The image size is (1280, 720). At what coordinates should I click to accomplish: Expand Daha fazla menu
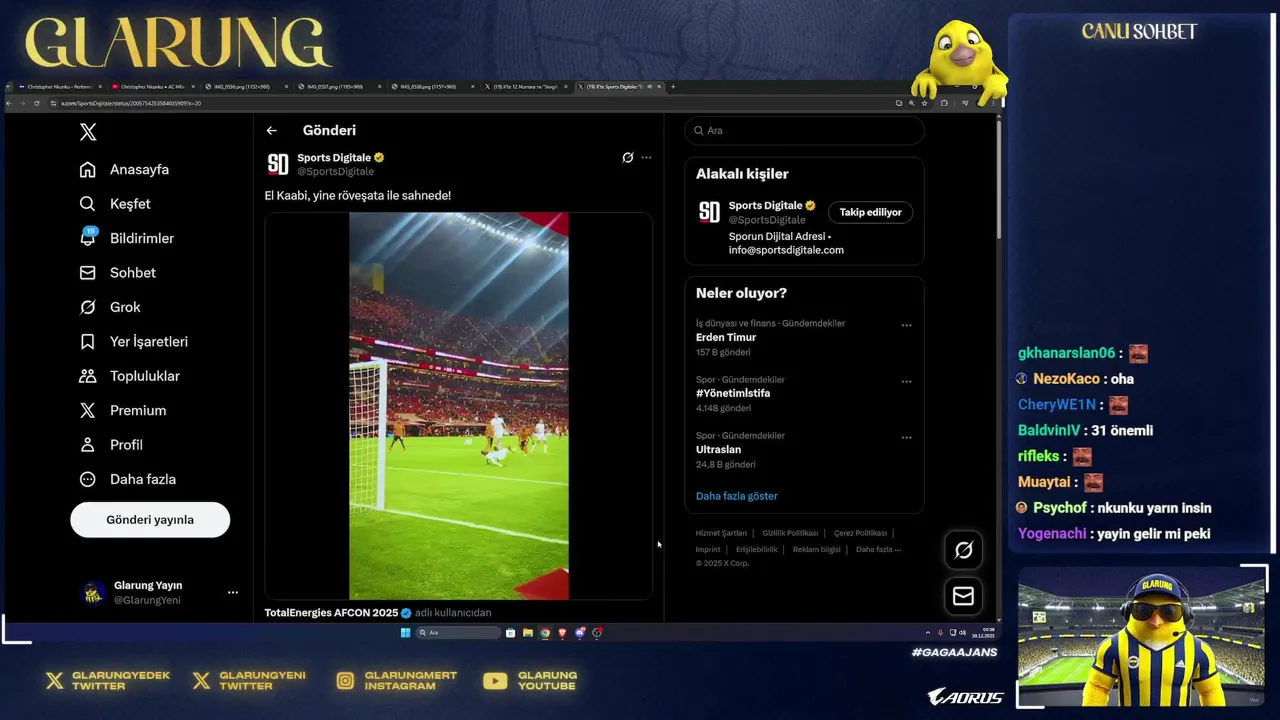click(128, 479)
